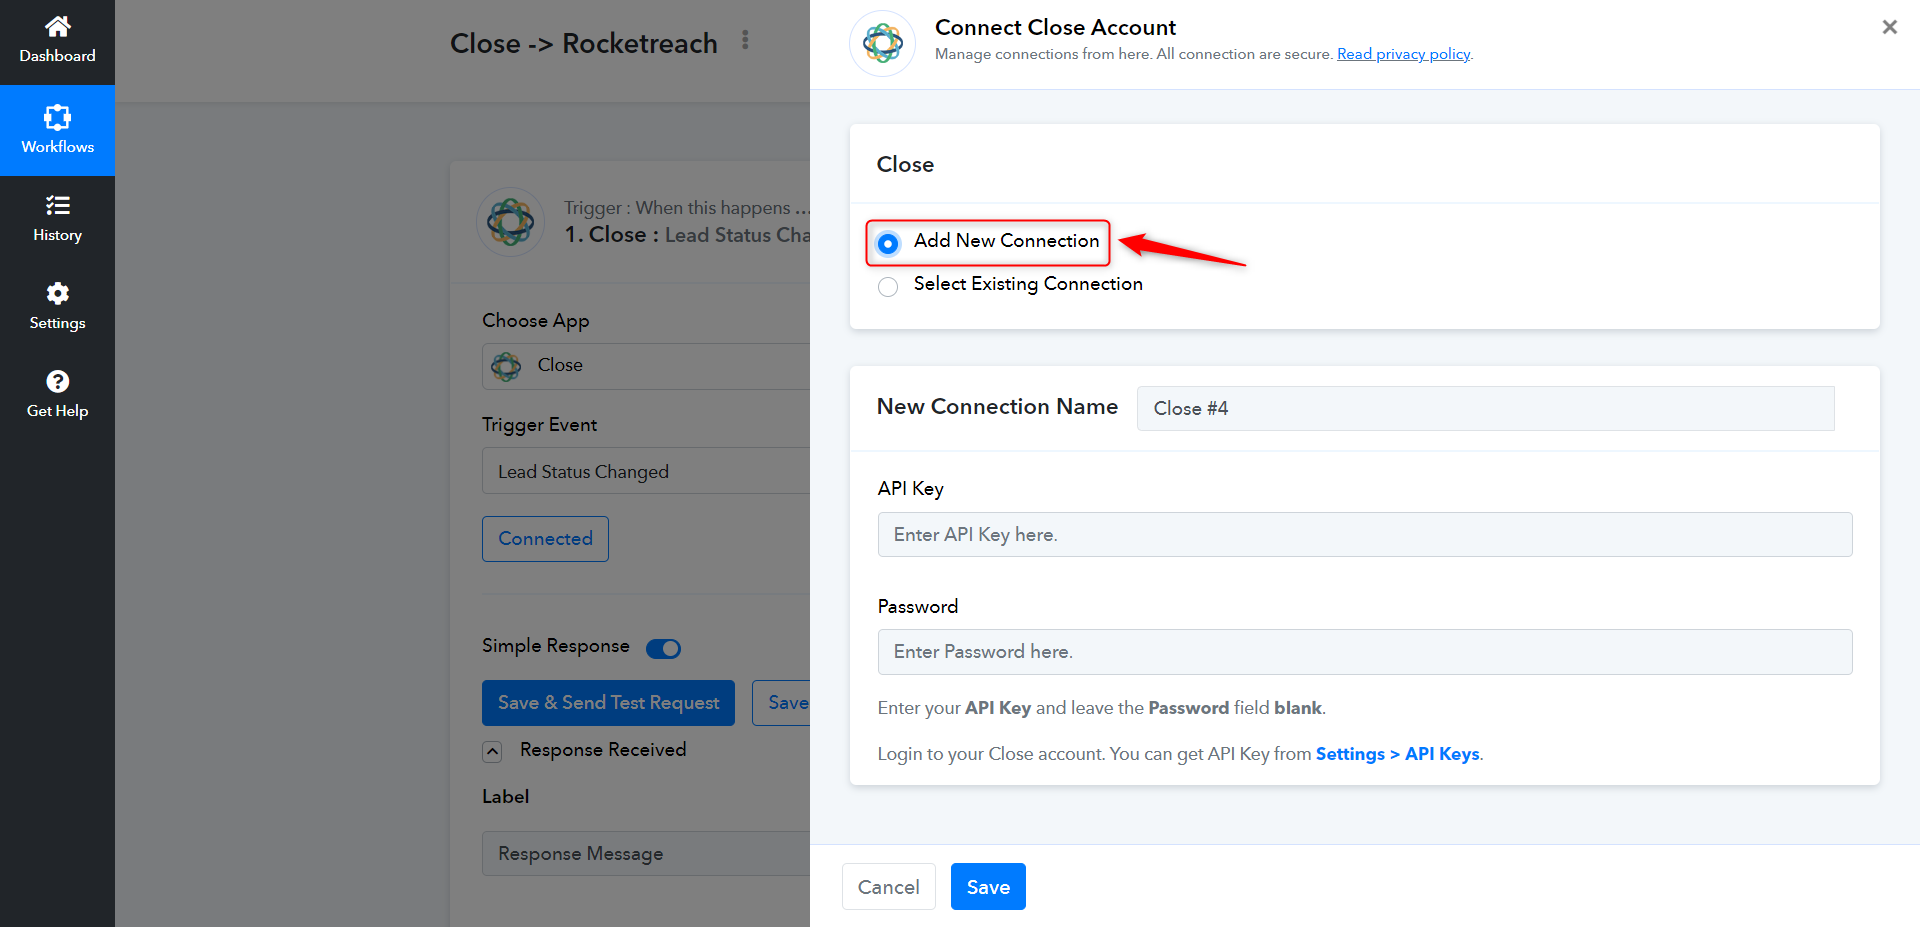Viewport: 1920px width, 927px height.
Task: Click the partially hidden Save button beside test request
Action: click(781, 703)
